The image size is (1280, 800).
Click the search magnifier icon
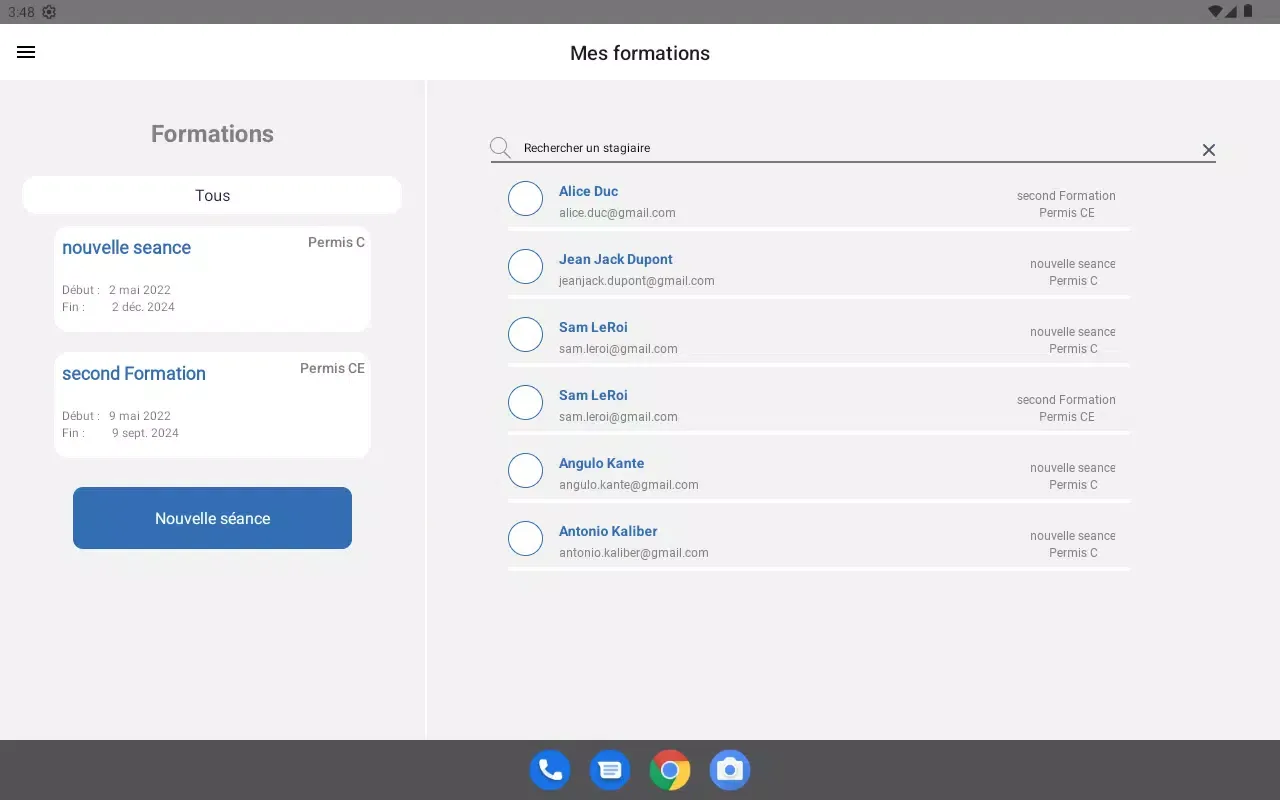click(501, 149)
